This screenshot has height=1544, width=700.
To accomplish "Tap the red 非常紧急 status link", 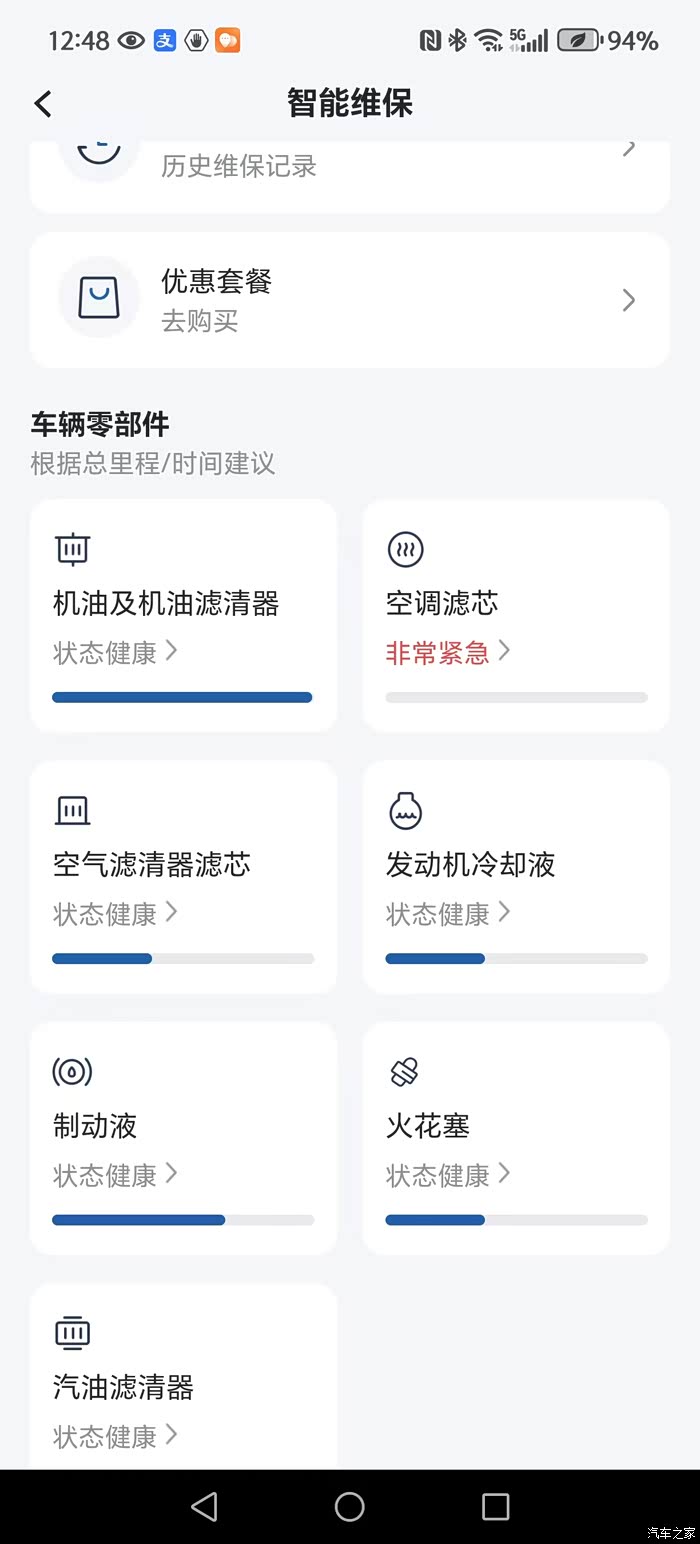I will (x=437, y=653).
